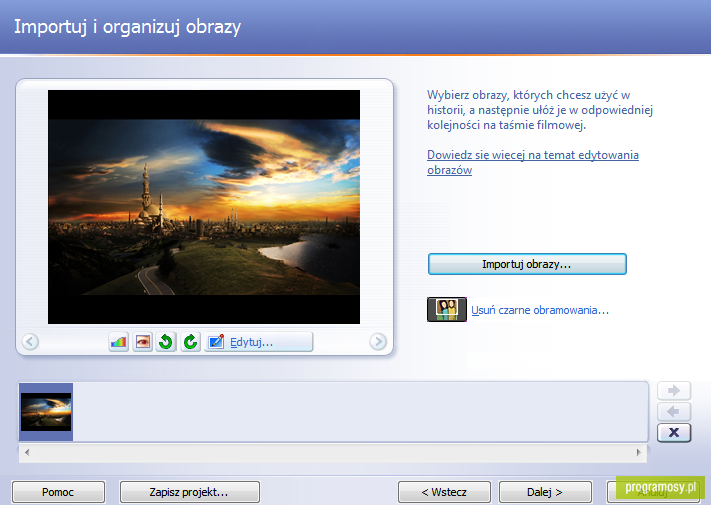
Task: Open link Dowiedz się więcej na temat edytowania obrazów
Action: pyautogui.click(x=533, y=162)
